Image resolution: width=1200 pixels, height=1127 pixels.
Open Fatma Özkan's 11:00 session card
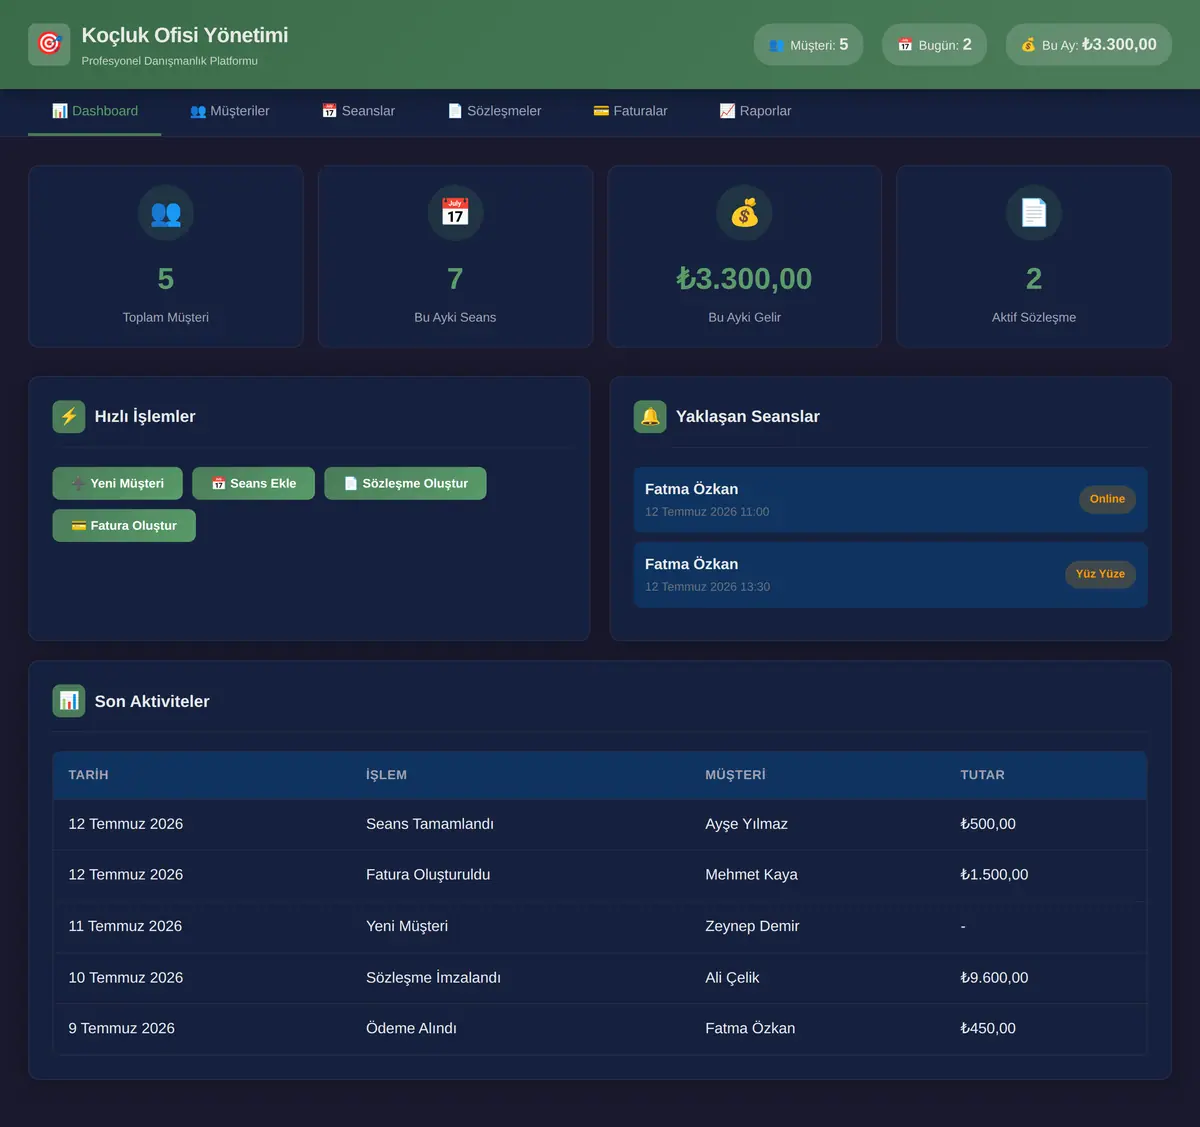890,499
